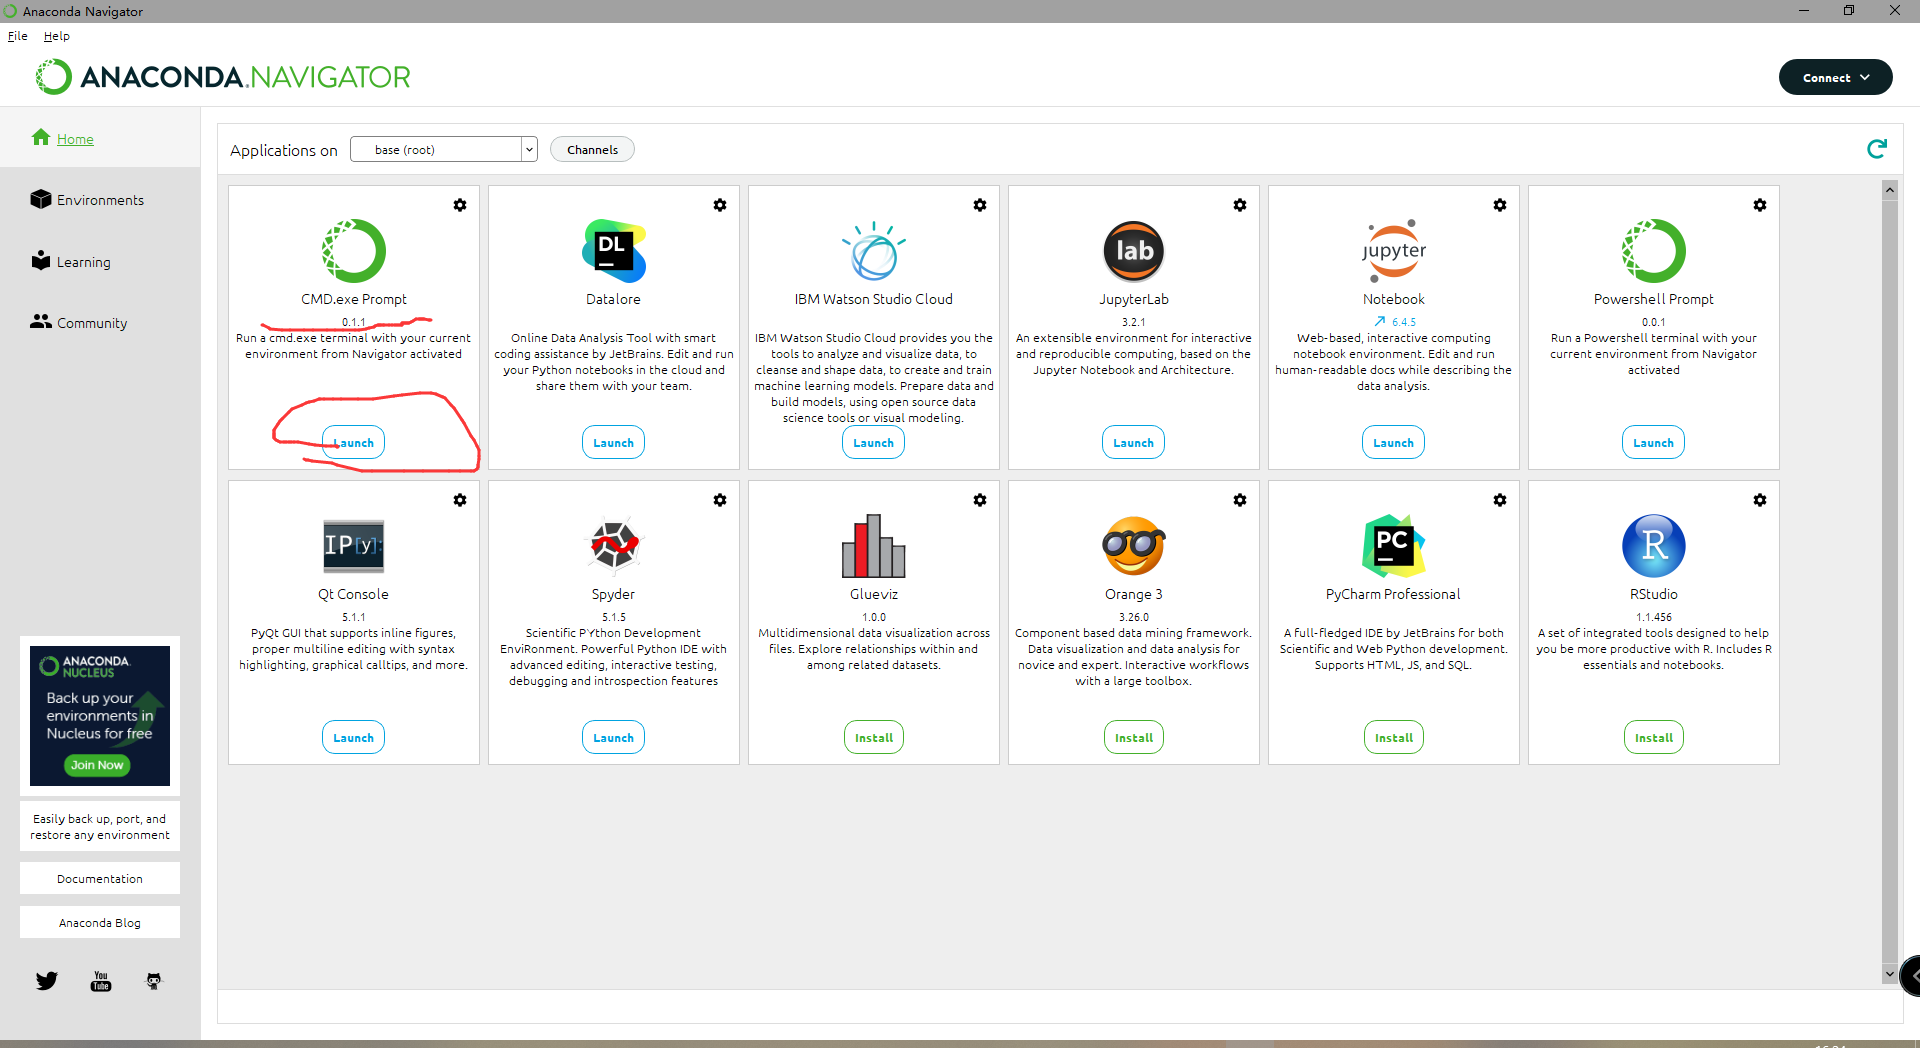The image size is (1920, 1048).
Task: Install Glueviz
Action: coord(874,737)
